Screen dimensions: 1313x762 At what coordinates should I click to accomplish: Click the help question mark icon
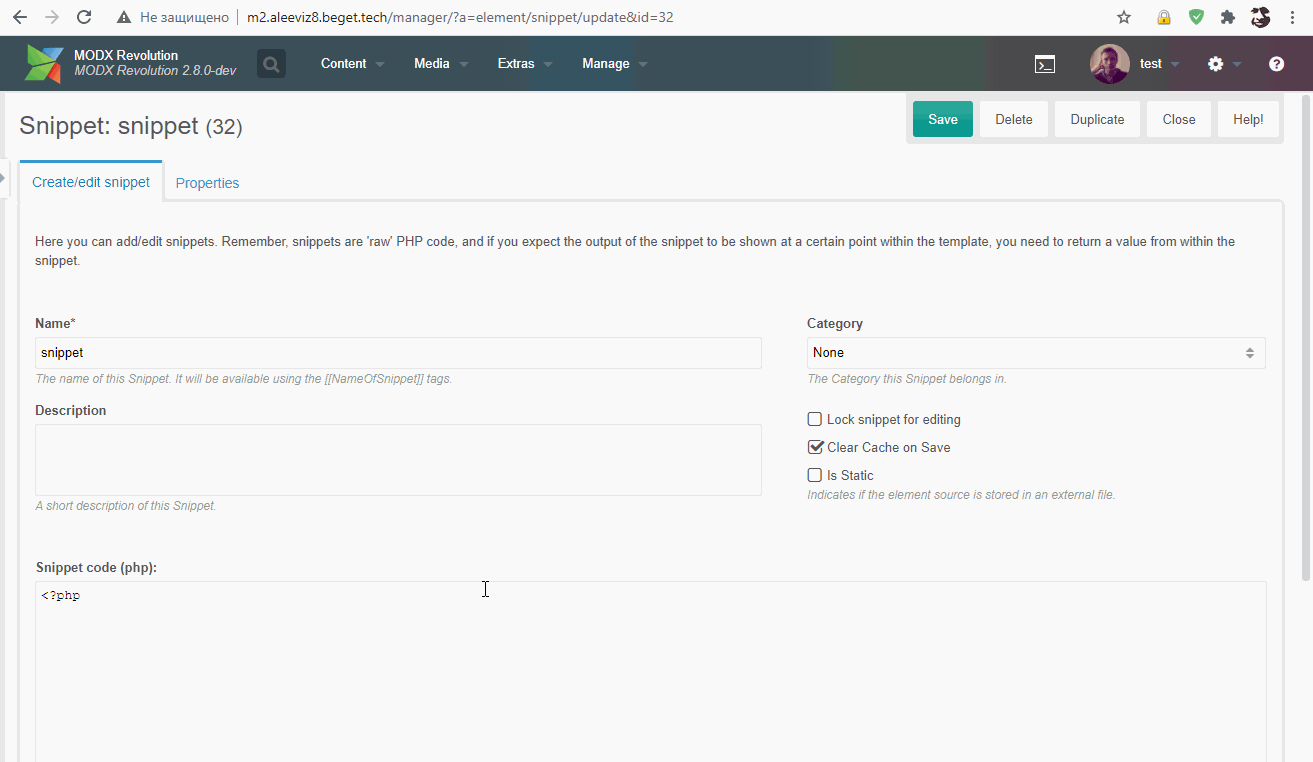[x=1276, y=64]
